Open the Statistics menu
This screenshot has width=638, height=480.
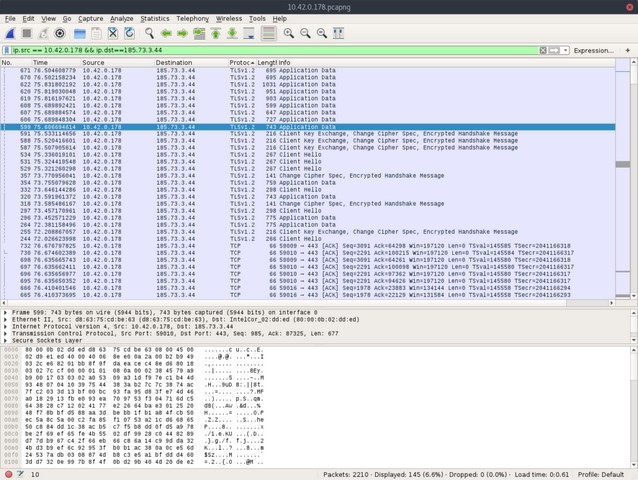pos(154,18)
